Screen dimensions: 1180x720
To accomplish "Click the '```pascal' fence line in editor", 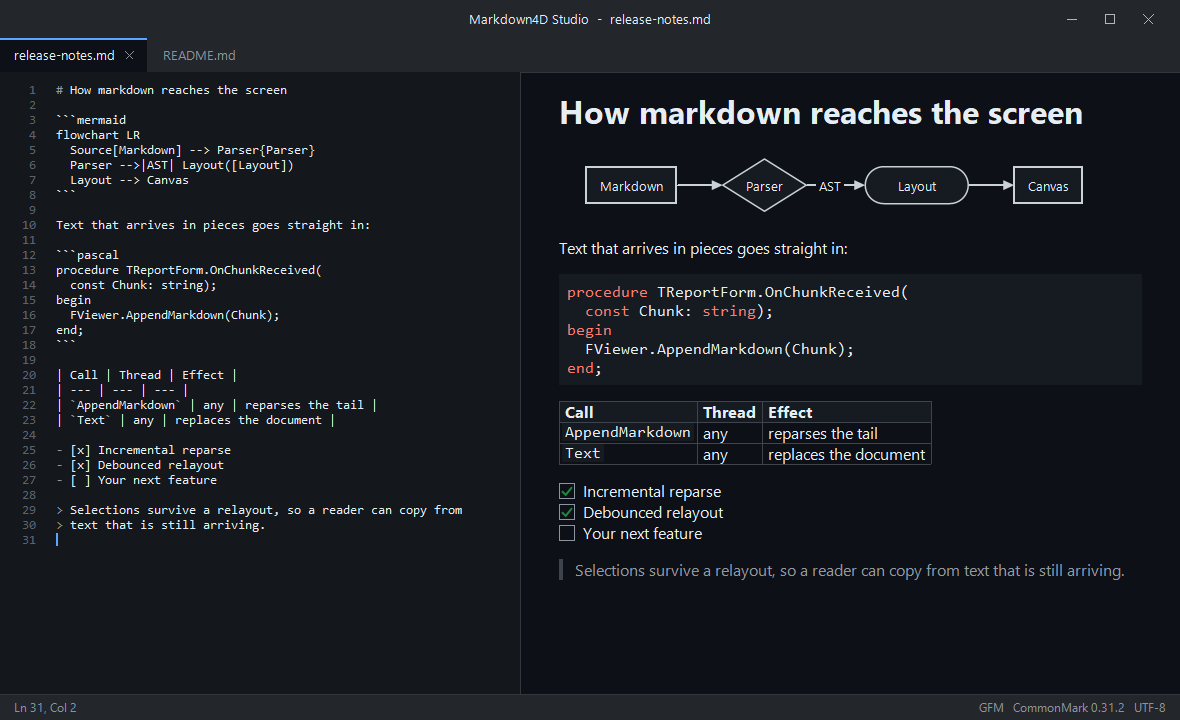I will click(87, 255).
